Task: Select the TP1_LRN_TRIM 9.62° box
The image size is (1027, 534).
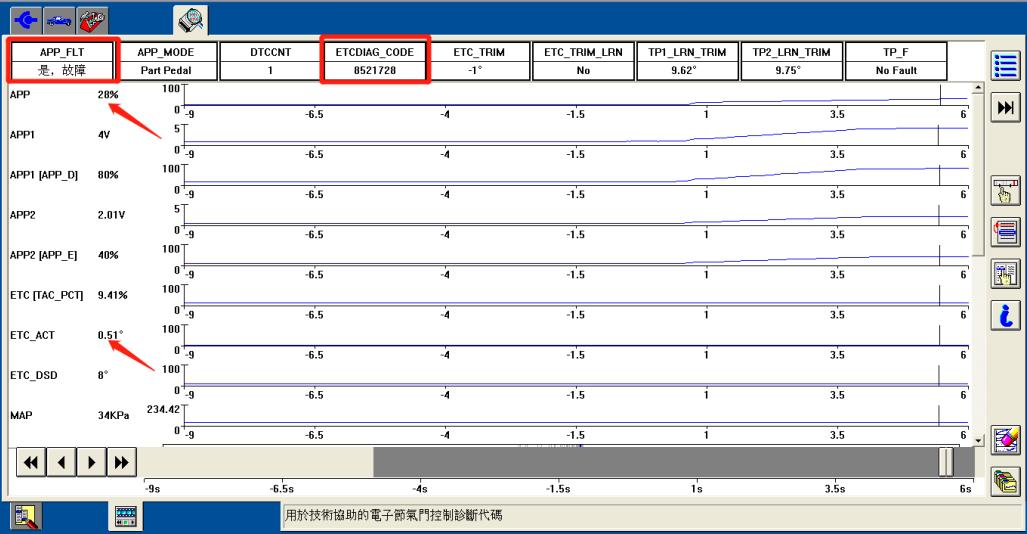Action: (687, 61)
